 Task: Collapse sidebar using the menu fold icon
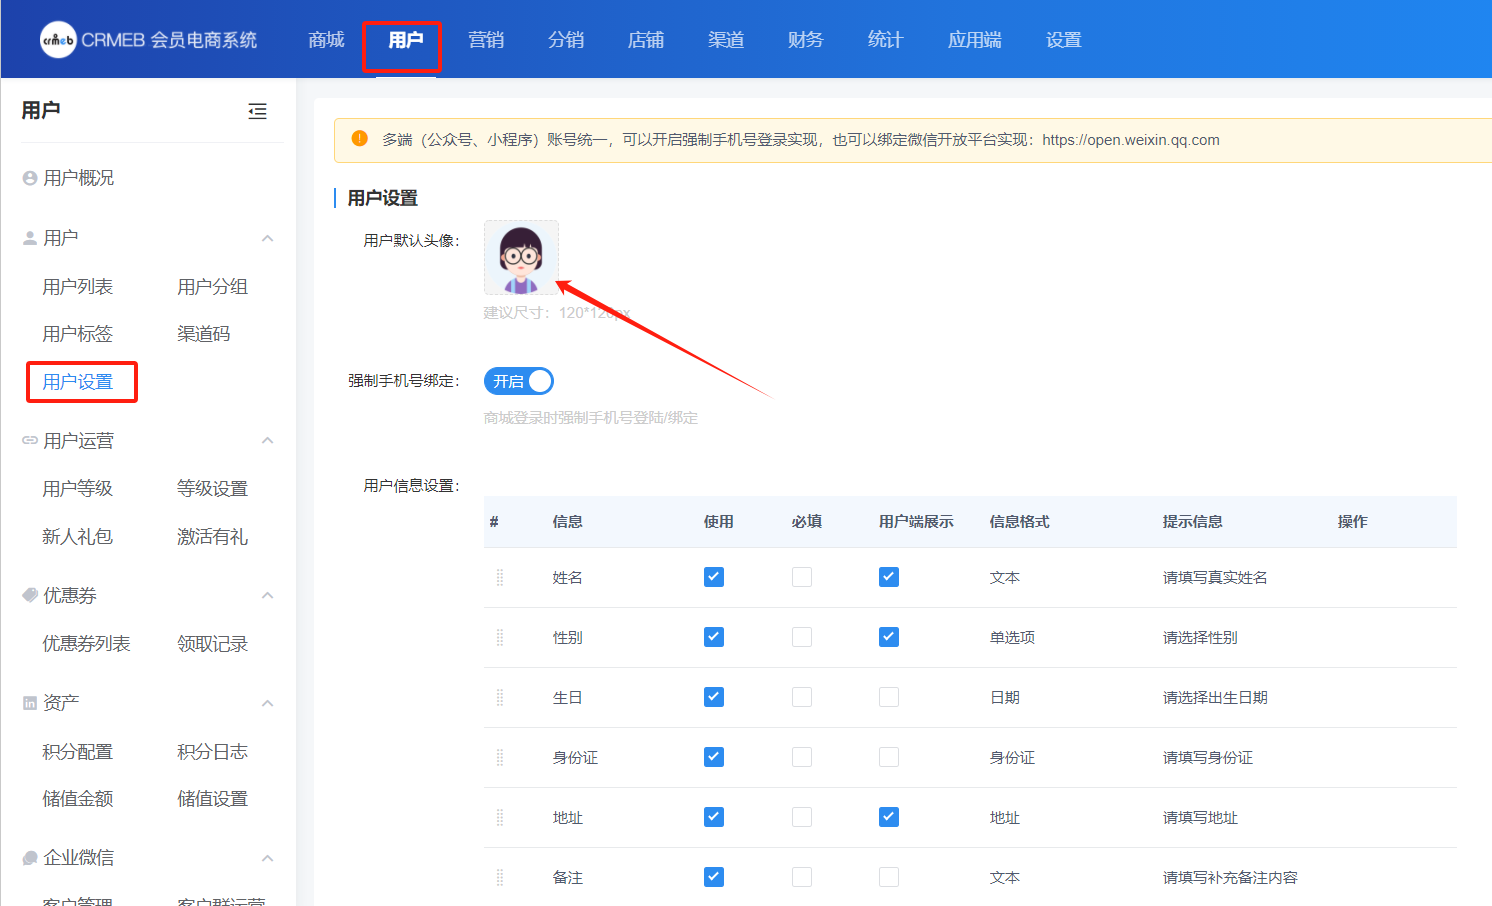click(x=257, y=111)
